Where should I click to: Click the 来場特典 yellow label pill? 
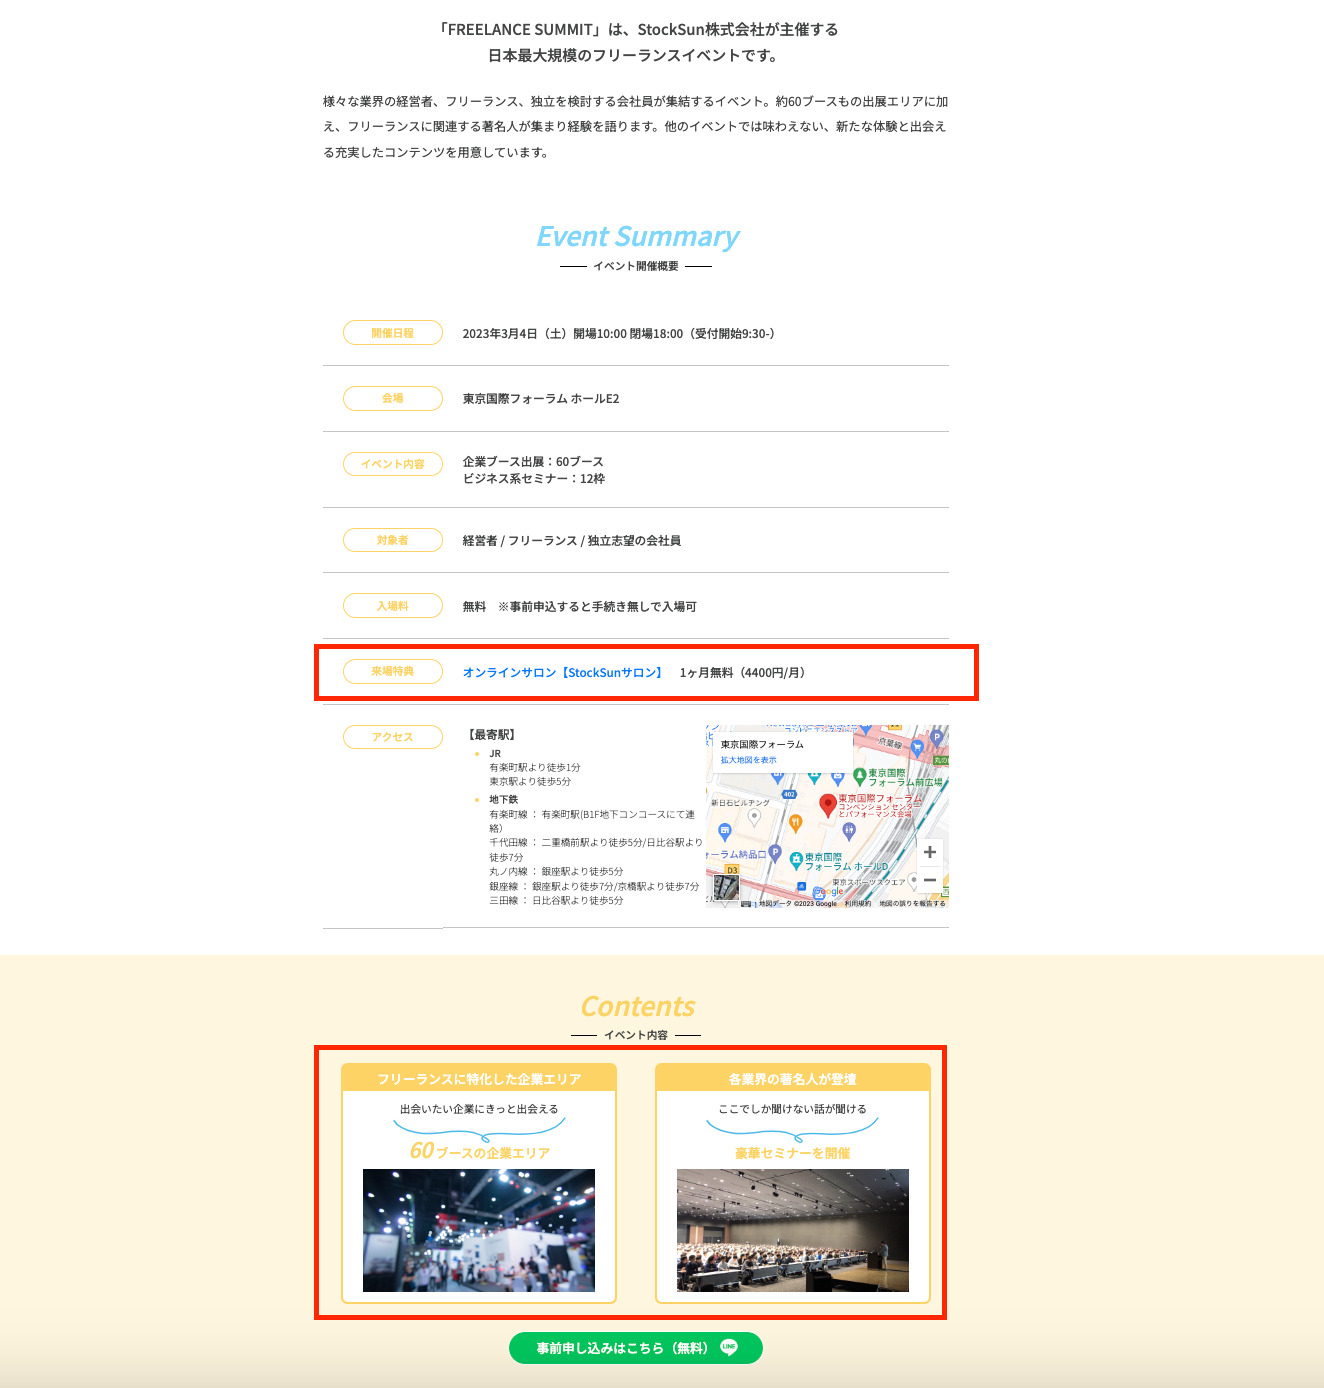click(392, 671)
